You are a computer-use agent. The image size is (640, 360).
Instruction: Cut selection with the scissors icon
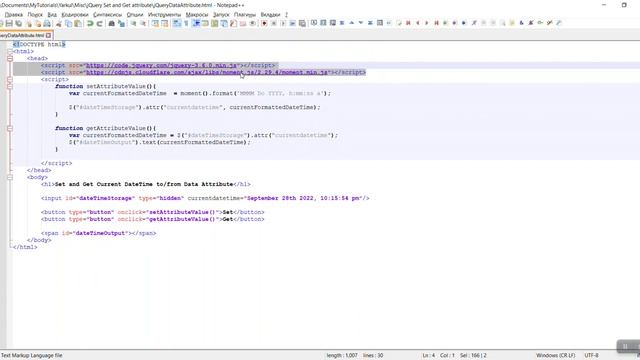(58, 23)
